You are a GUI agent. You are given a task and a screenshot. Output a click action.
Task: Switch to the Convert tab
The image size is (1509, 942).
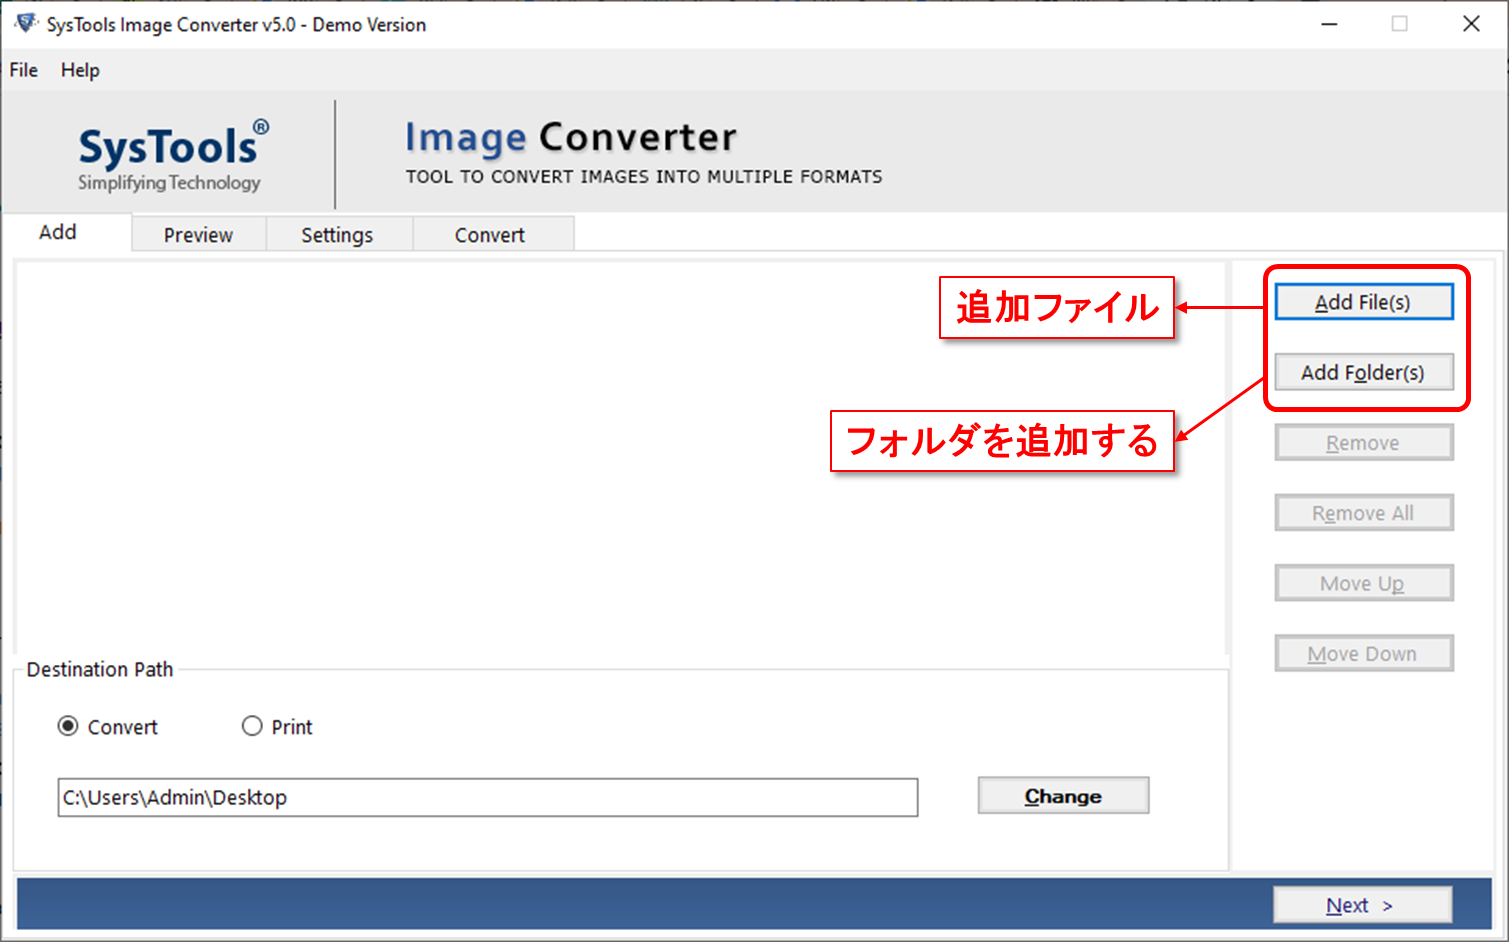[489, 233]
